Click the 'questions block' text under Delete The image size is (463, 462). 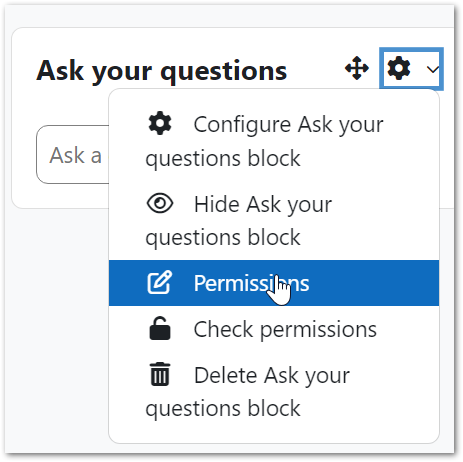coord(223,409)
